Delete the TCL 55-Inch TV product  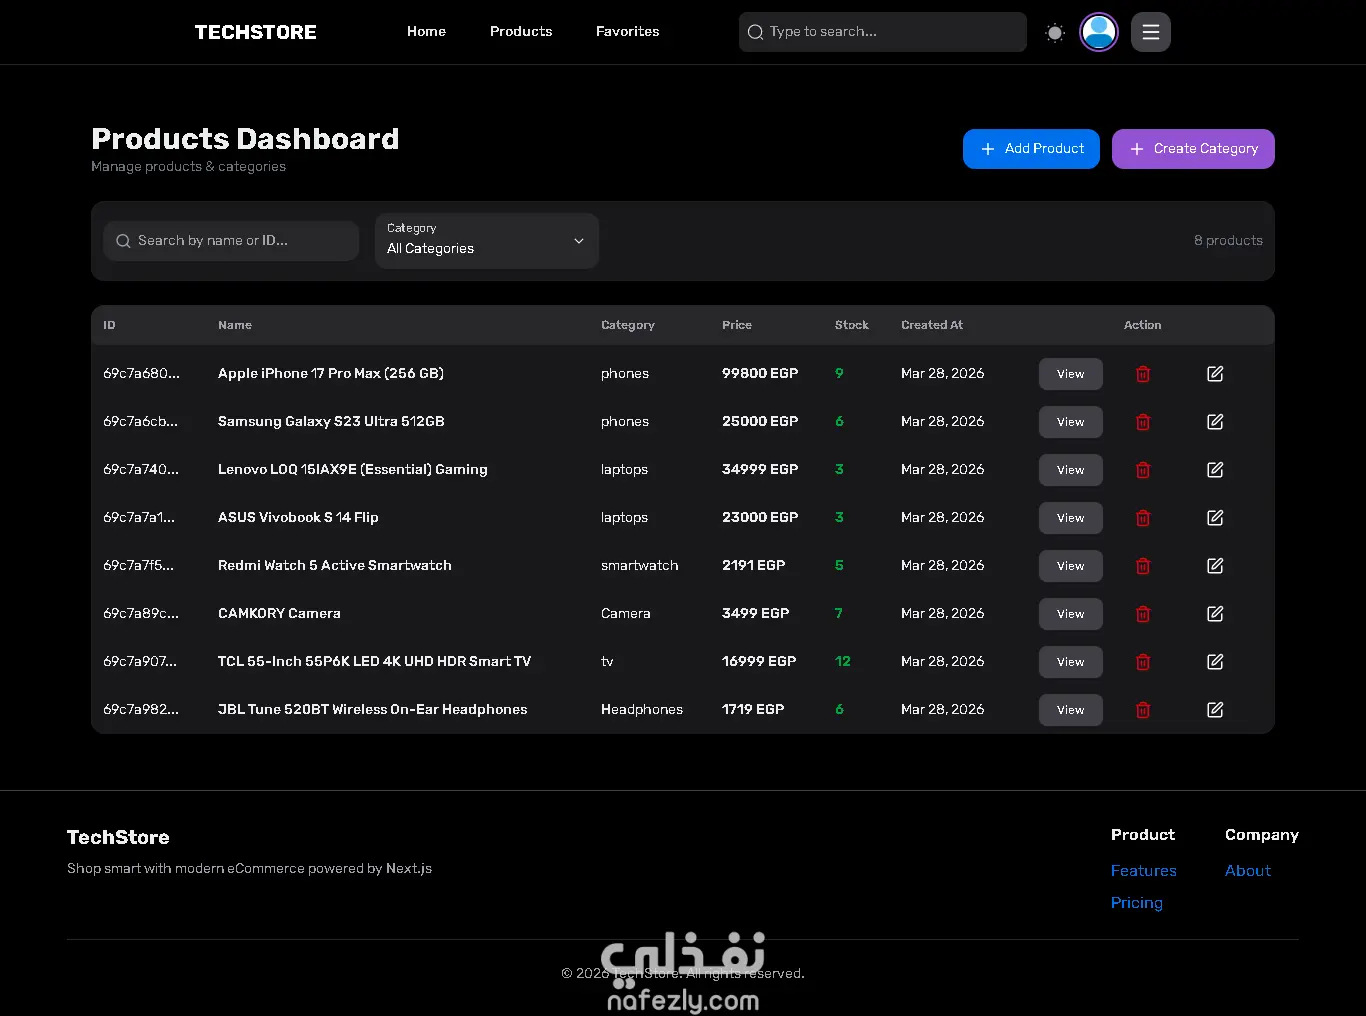click(1143, 662)
